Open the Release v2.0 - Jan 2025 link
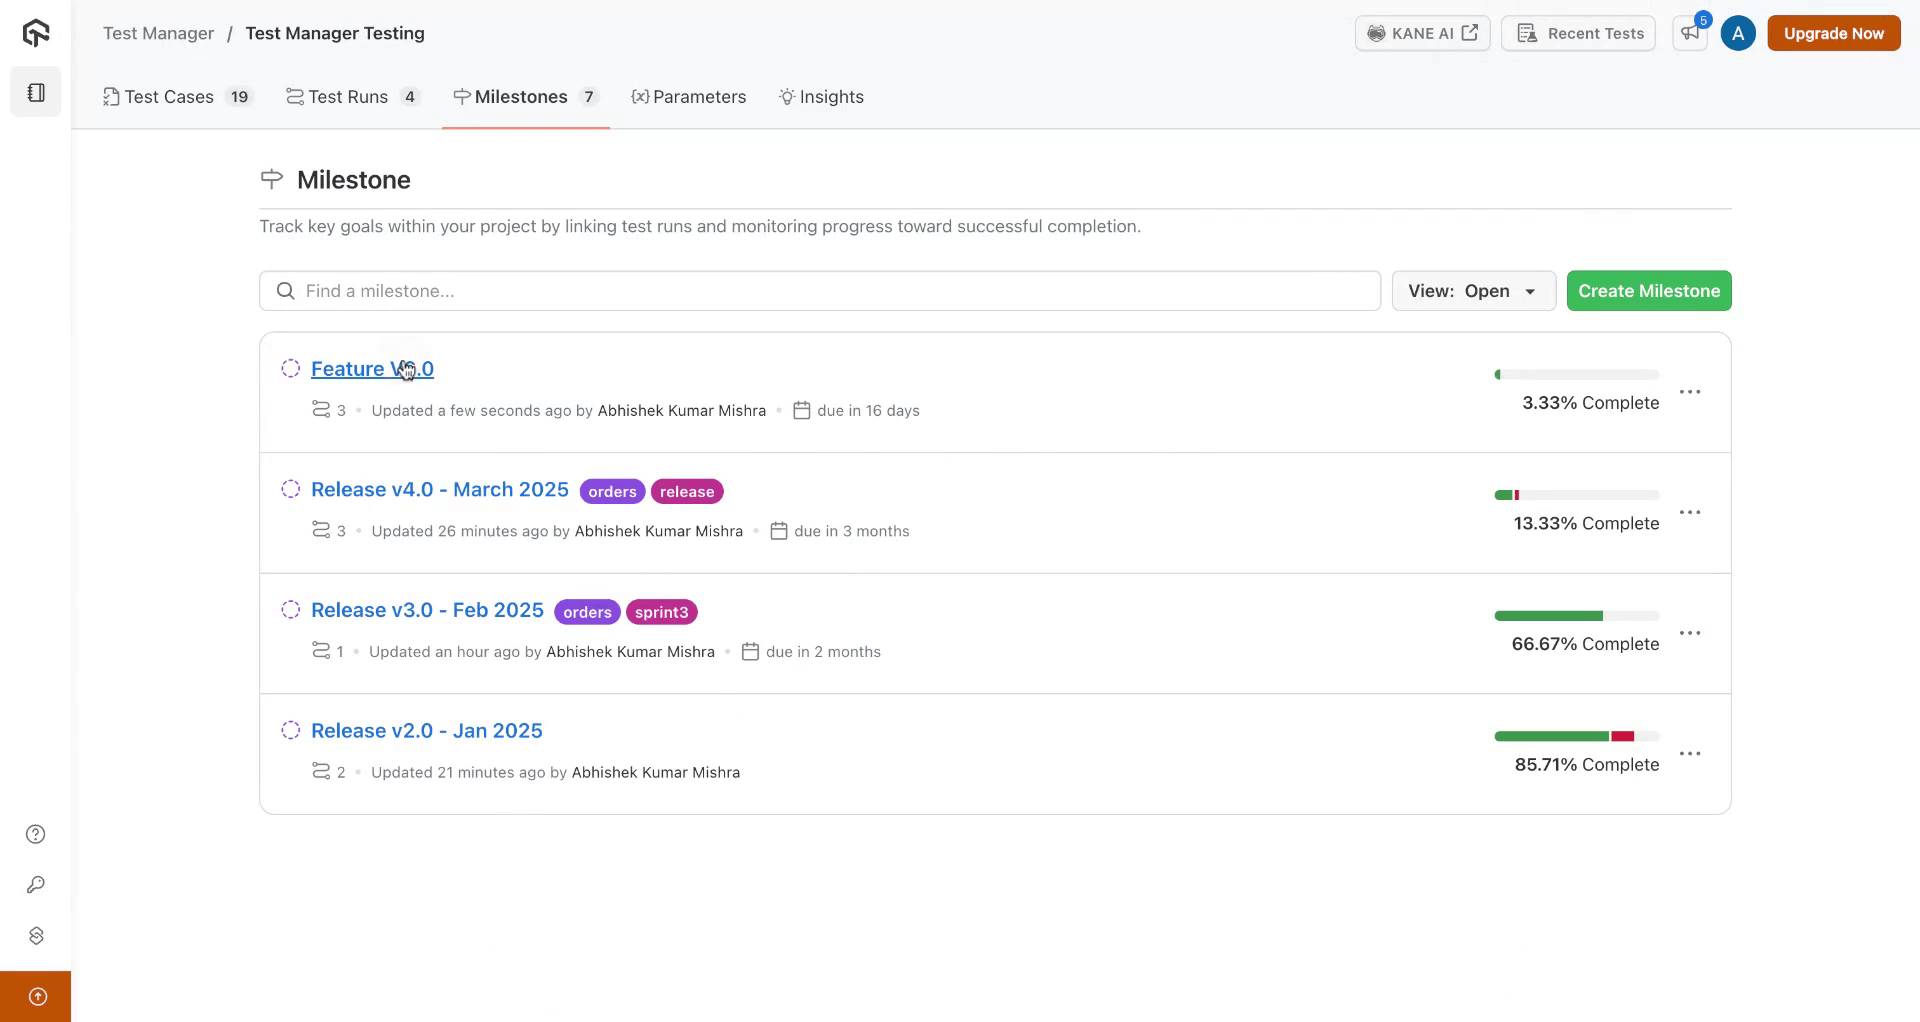Viewport: 1920px width, 1022px height. coord(426,731)
